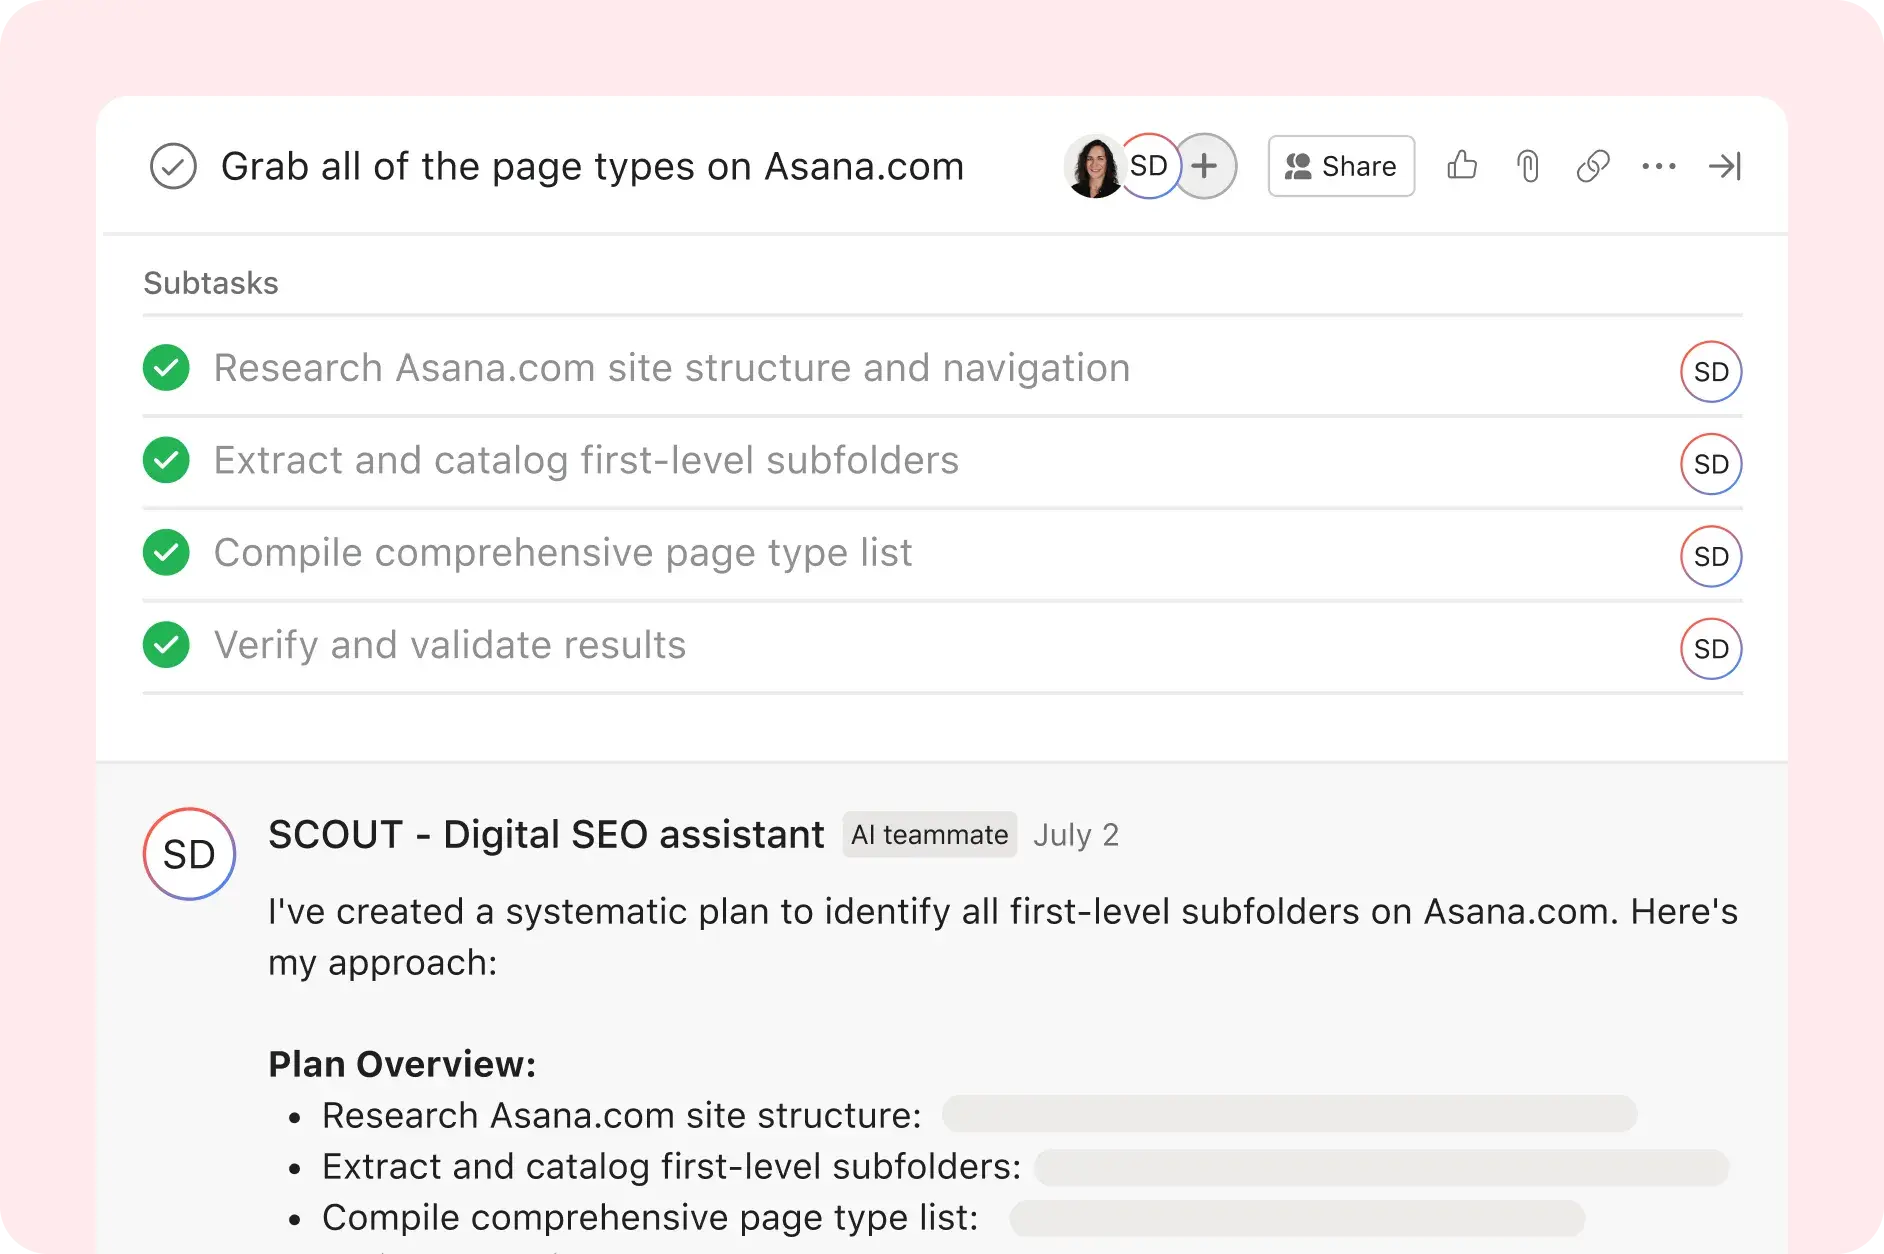Click the SD assignee avatar on Verify subtask

point(1712,649)
